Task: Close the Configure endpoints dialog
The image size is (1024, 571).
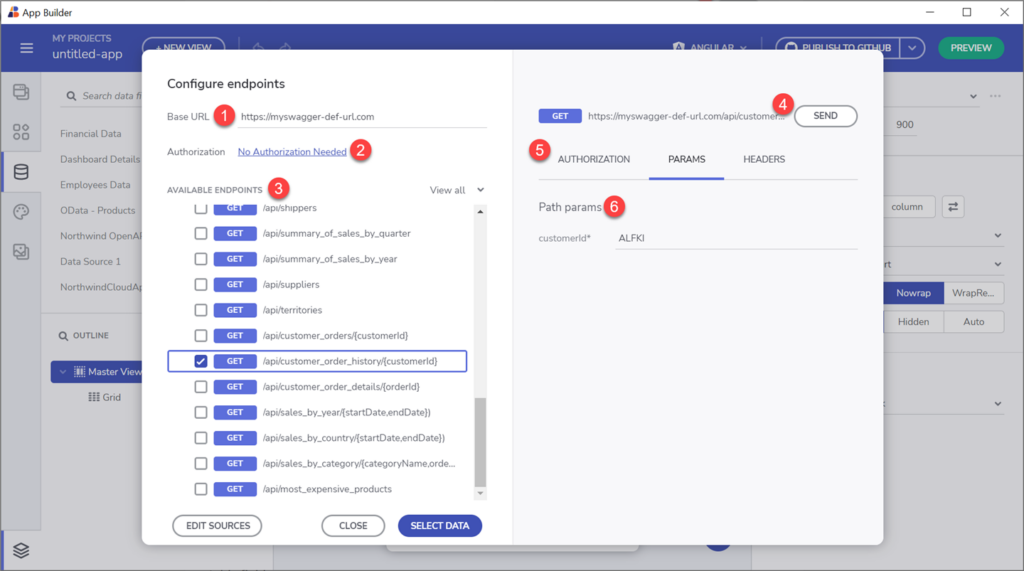Action: click(353, 525)
